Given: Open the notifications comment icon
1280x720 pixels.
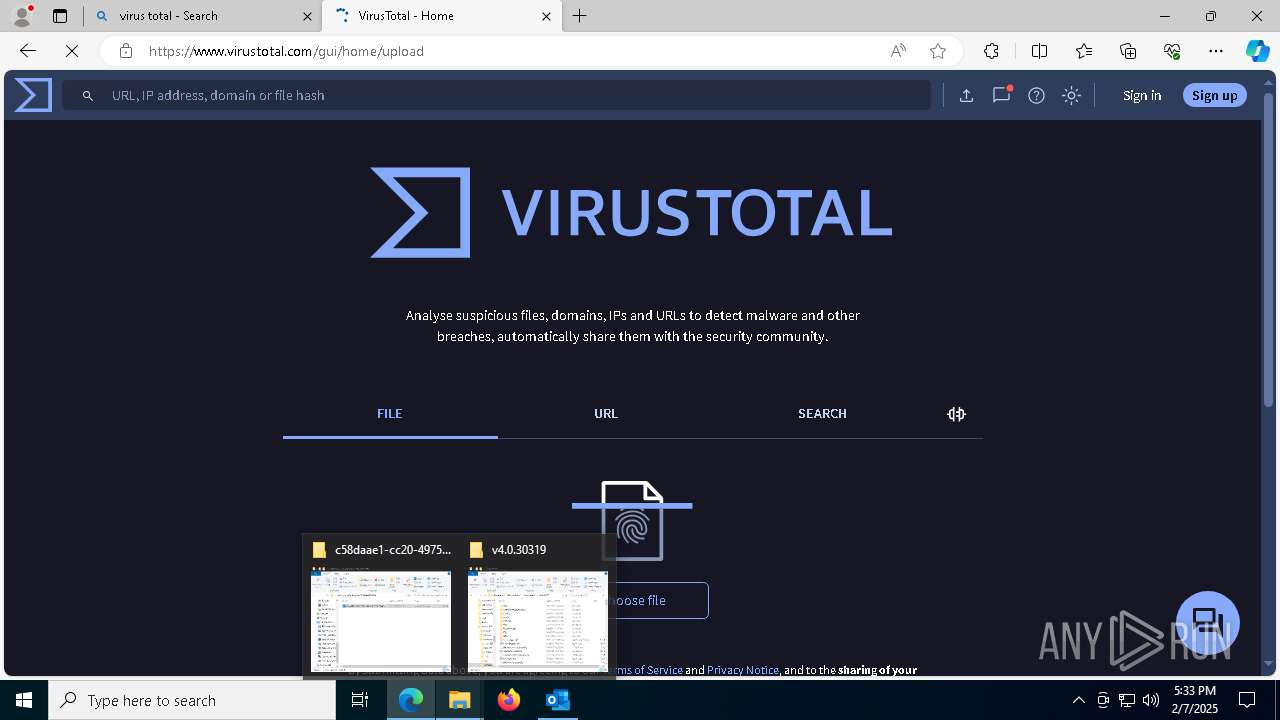Looking at the screenshot, I should pos(1001,95).
